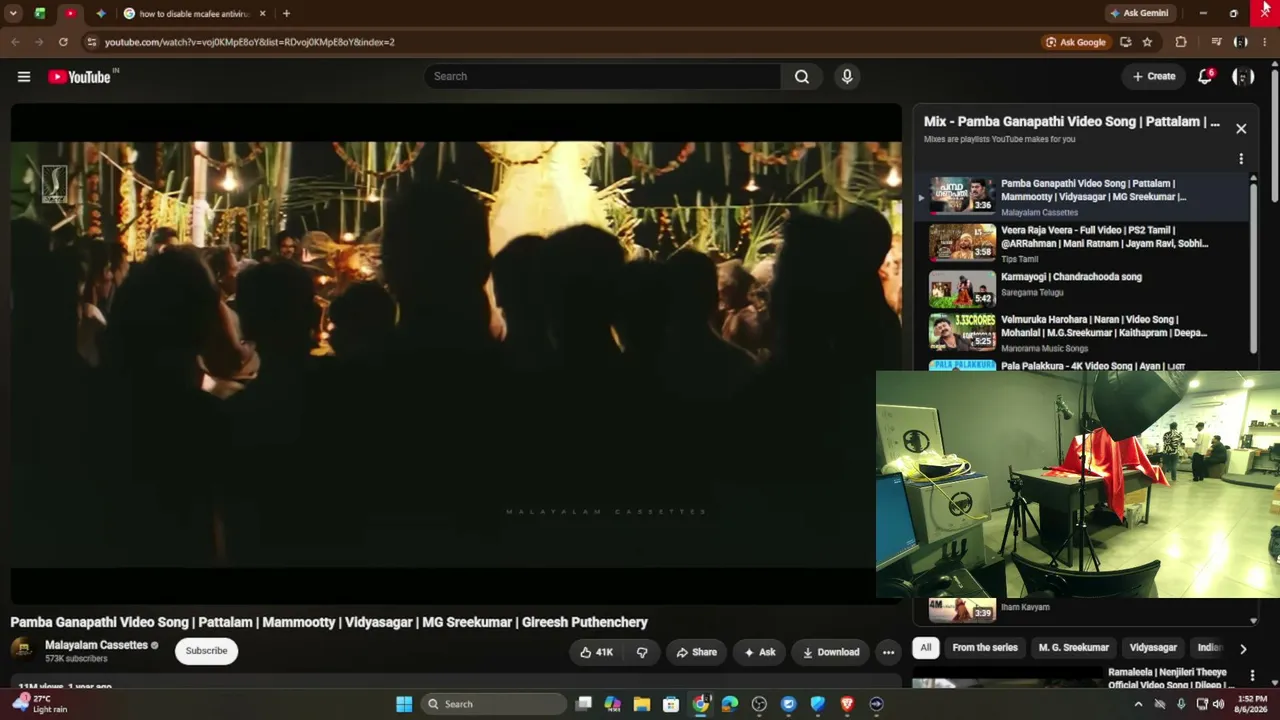1280x720 pixels.
Task: Open a new browser tab
Action: coord(286,14)
